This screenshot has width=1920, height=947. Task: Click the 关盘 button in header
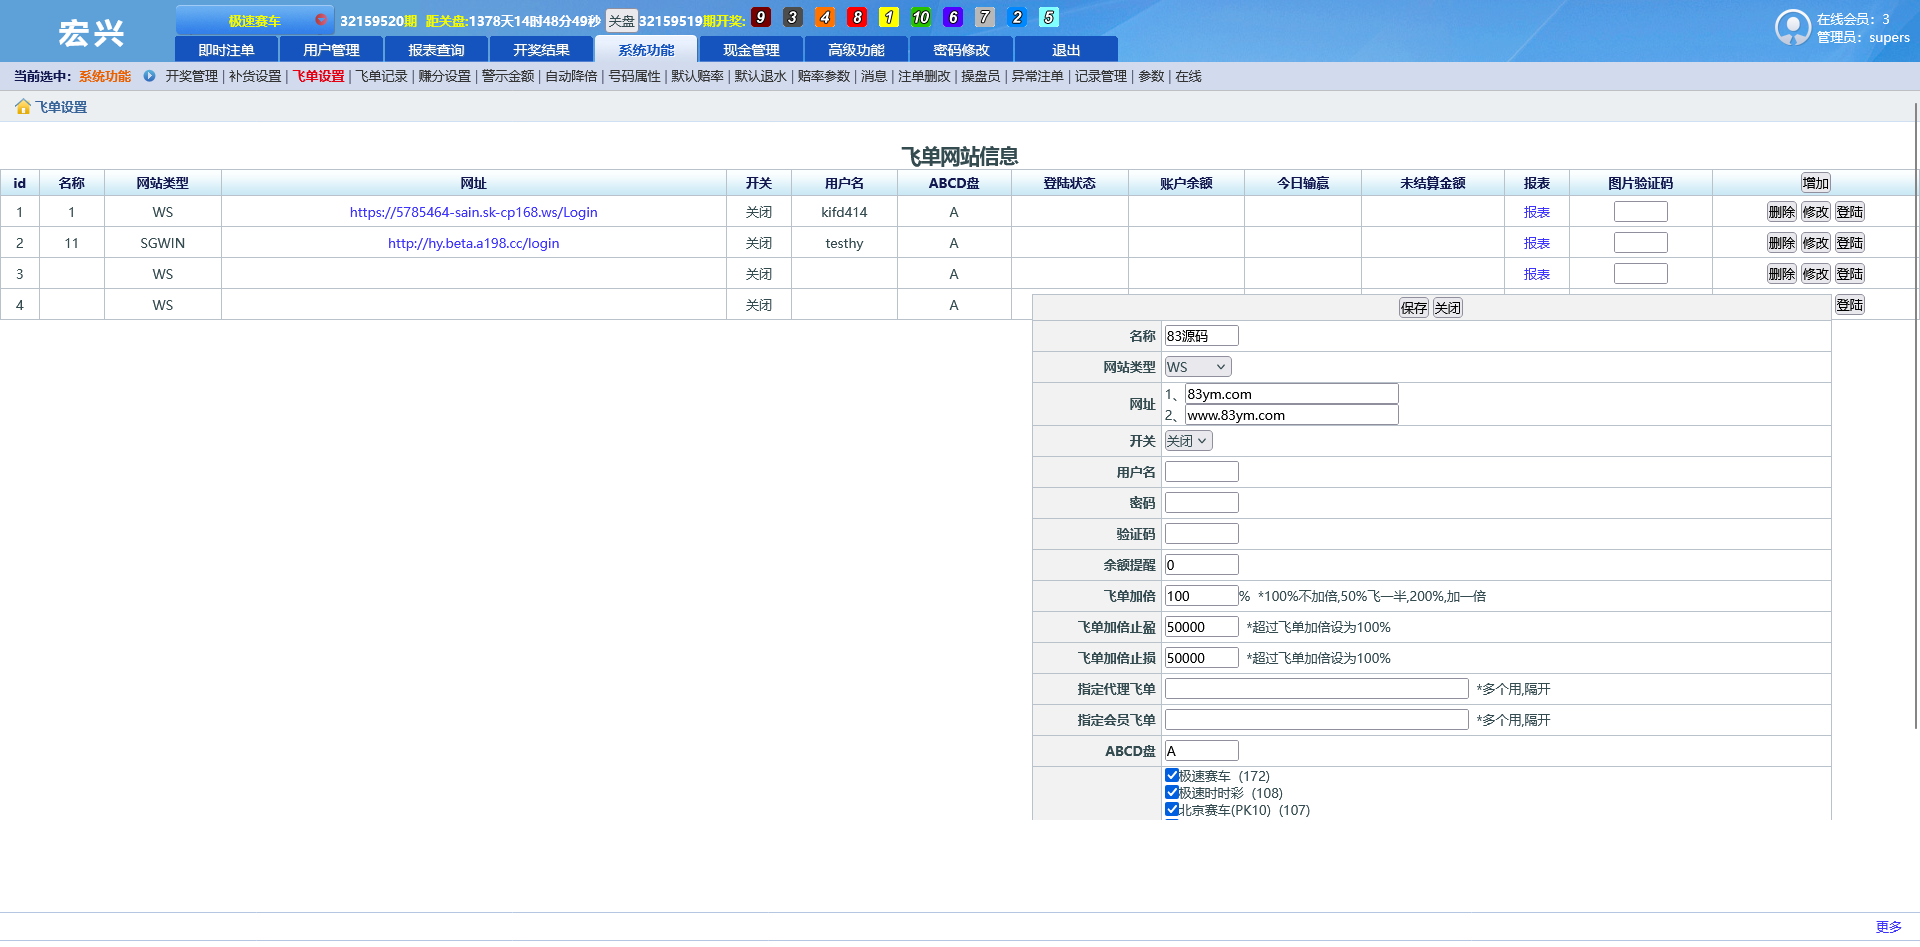pyautogui.click(x=621, y=21)
